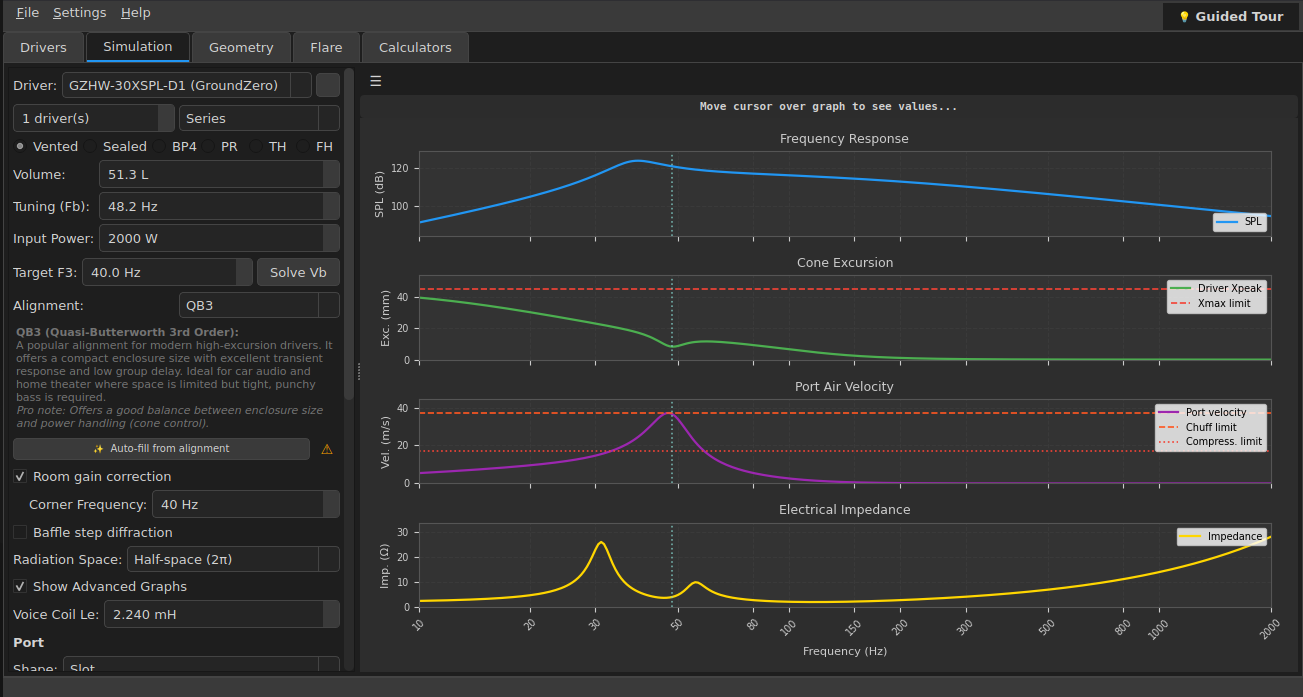Click the 'Move cursor over graph' hint text
The image size is (1303, 697).
point(829,106)
